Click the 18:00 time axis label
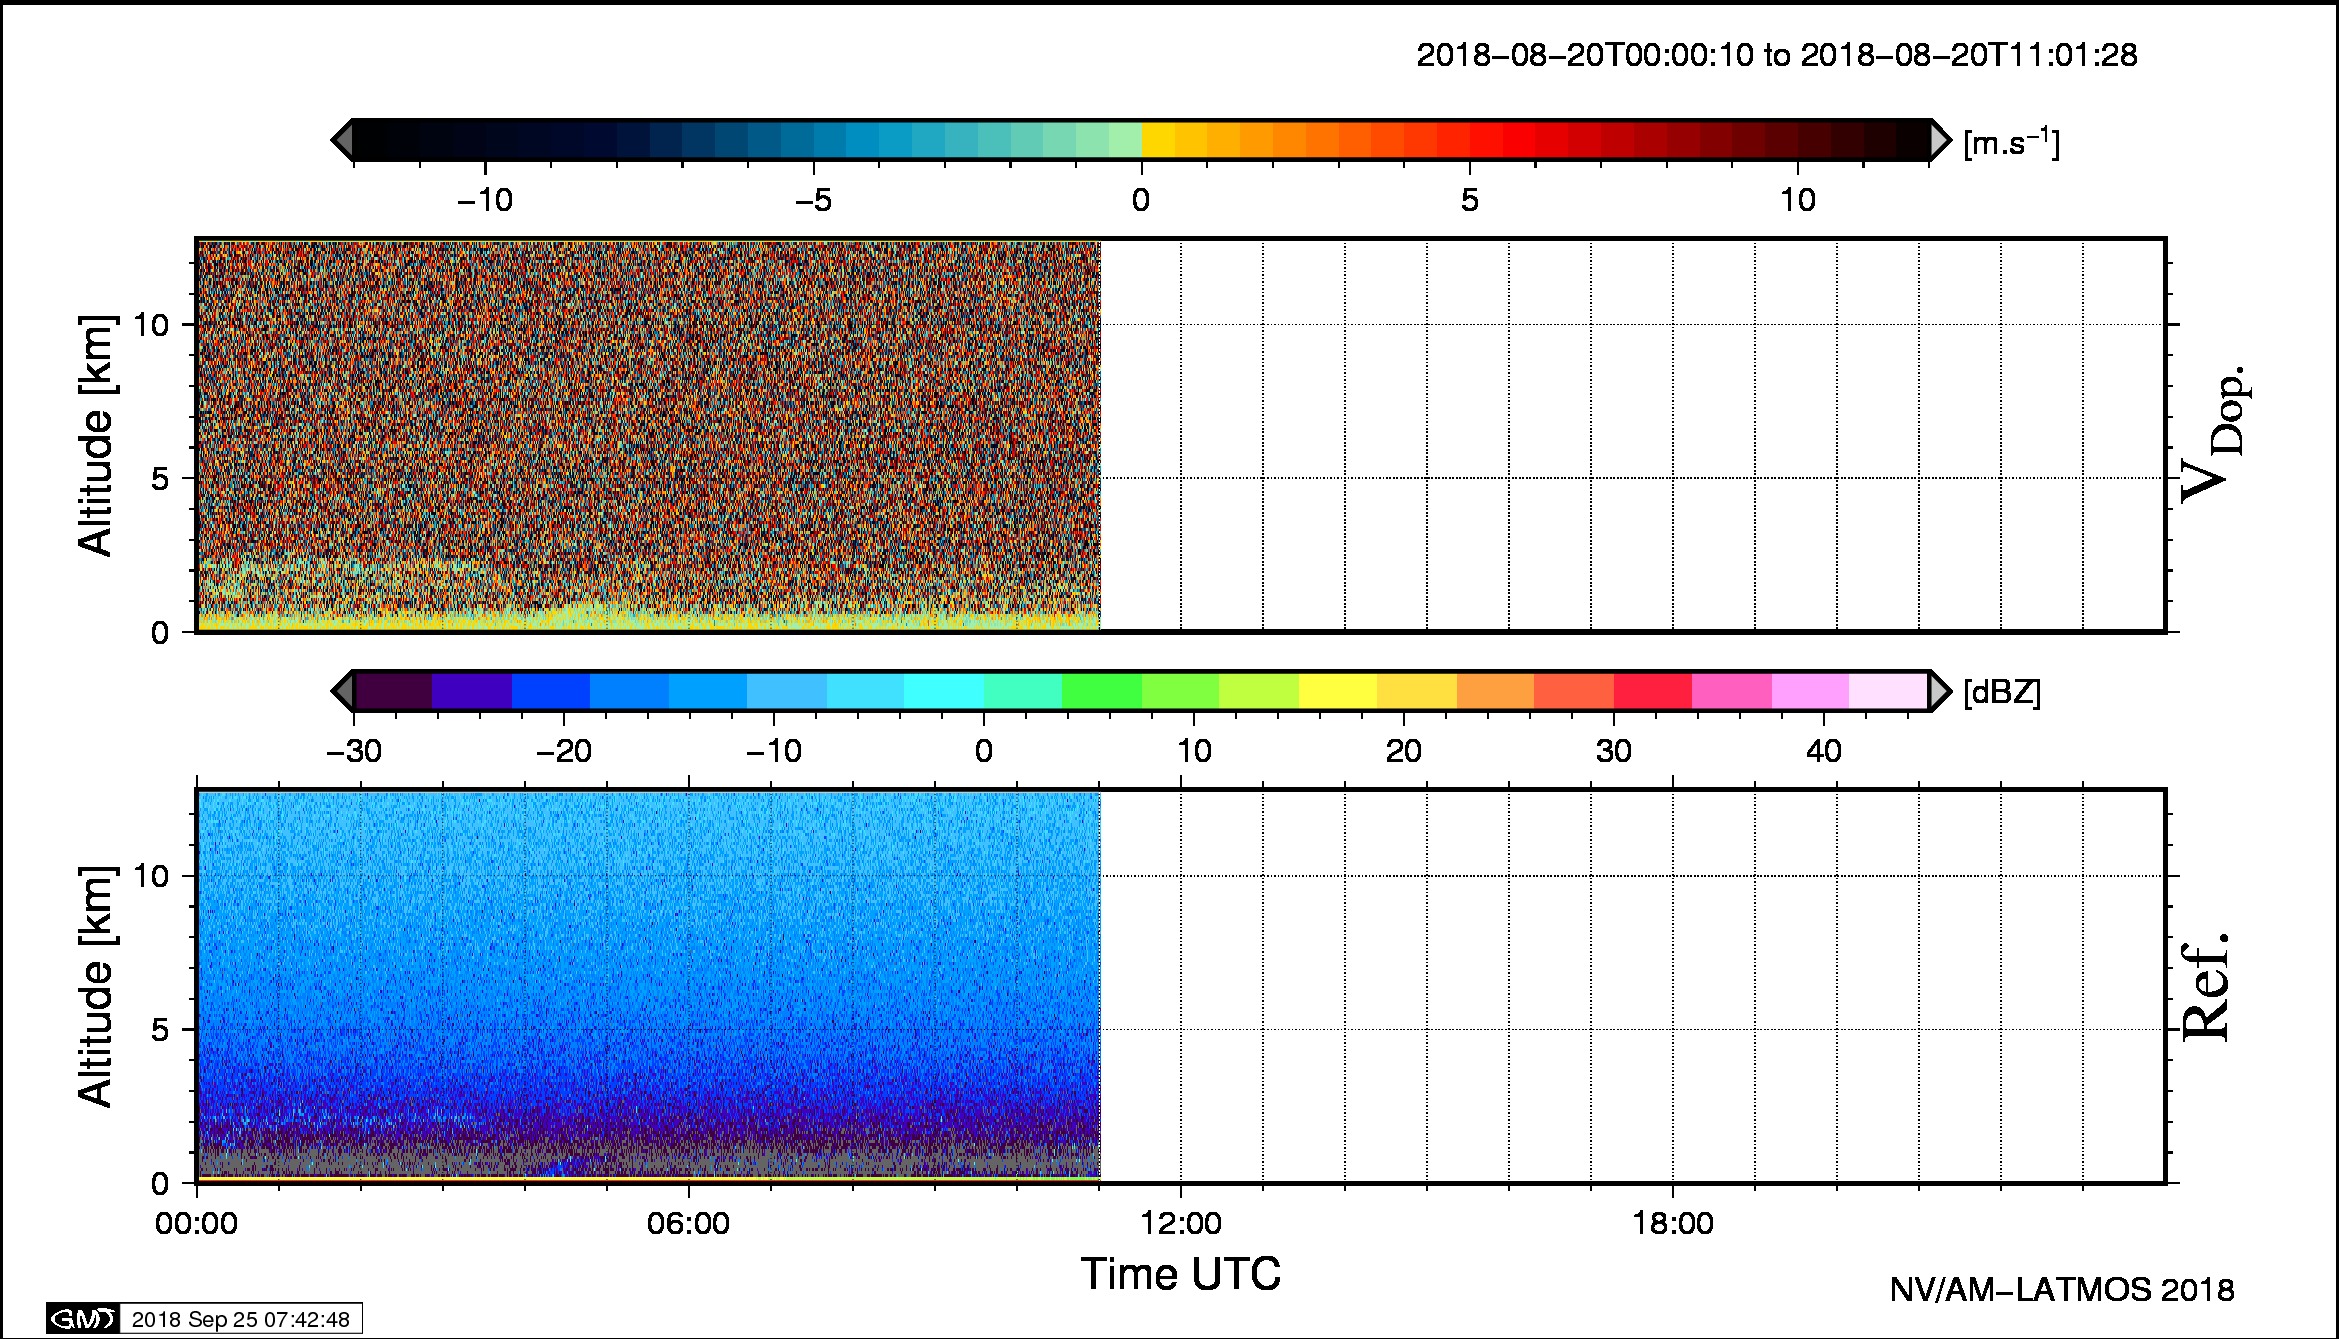This screenshot has width=2339, height=1339. (1673, 1223)
